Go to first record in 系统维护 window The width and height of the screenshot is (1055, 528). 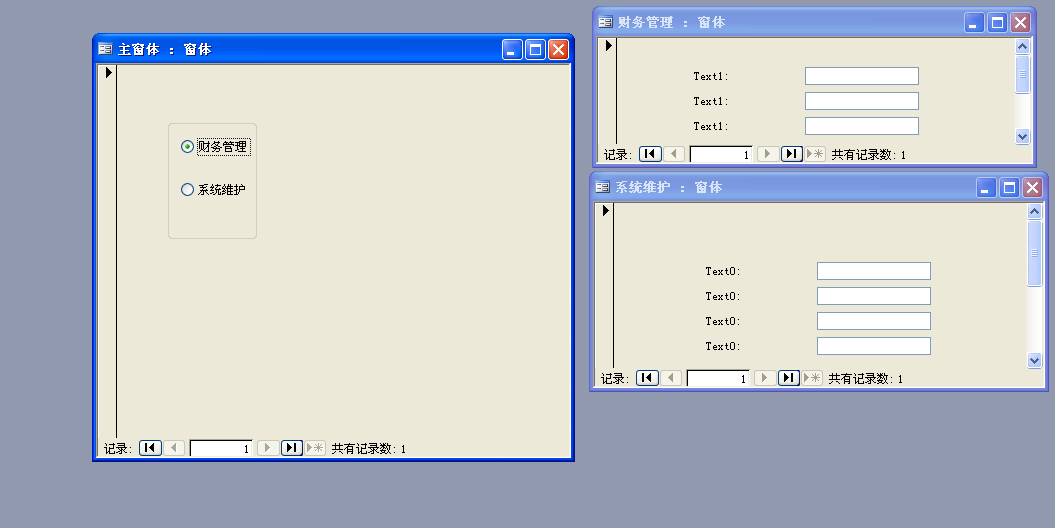647,378
